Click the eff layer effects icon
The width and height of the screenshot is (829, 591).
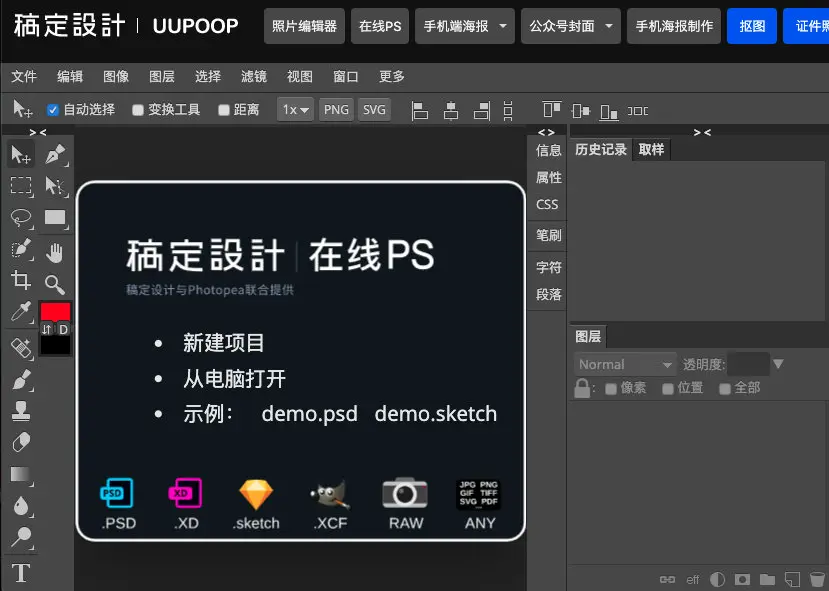(x=693, y=579)
